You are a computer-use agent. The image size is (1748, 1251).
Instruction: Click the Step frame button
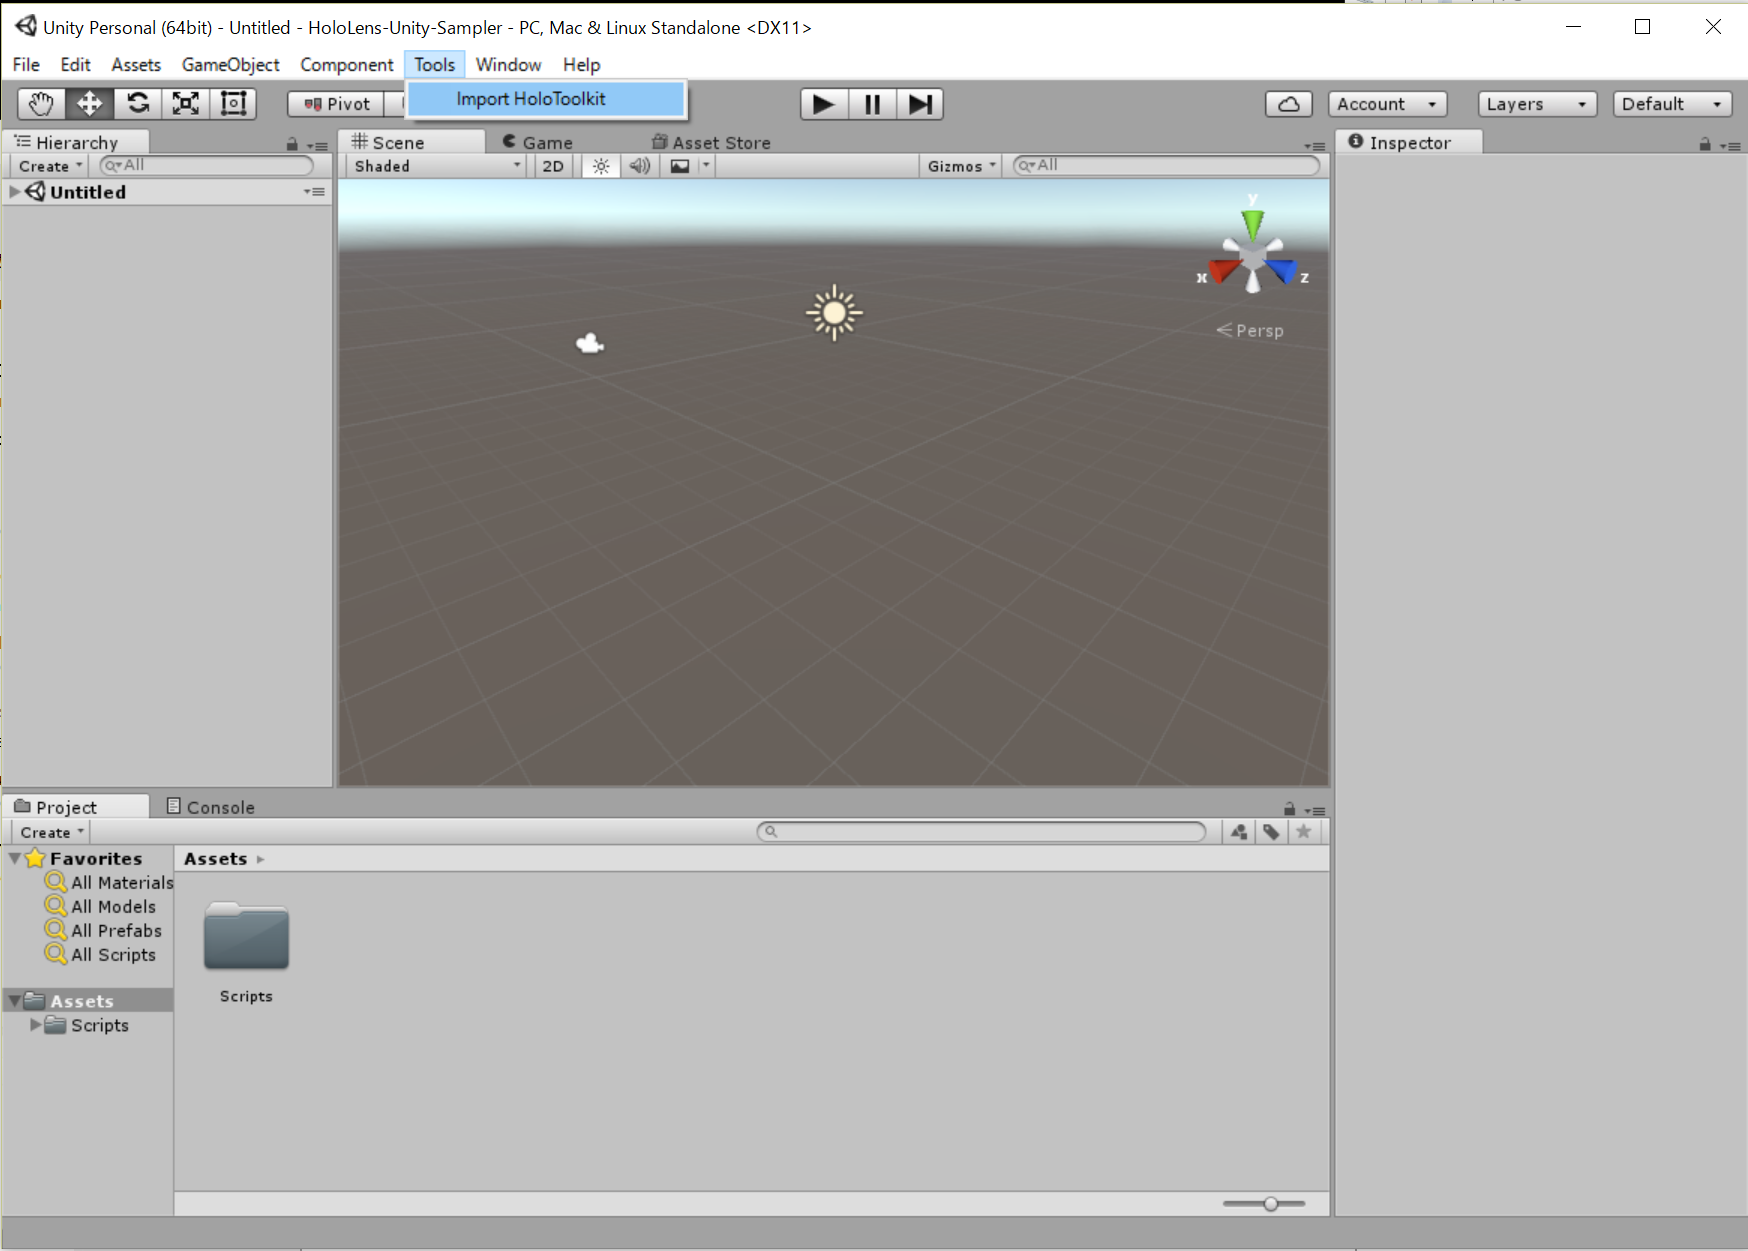tap(920, 104)
